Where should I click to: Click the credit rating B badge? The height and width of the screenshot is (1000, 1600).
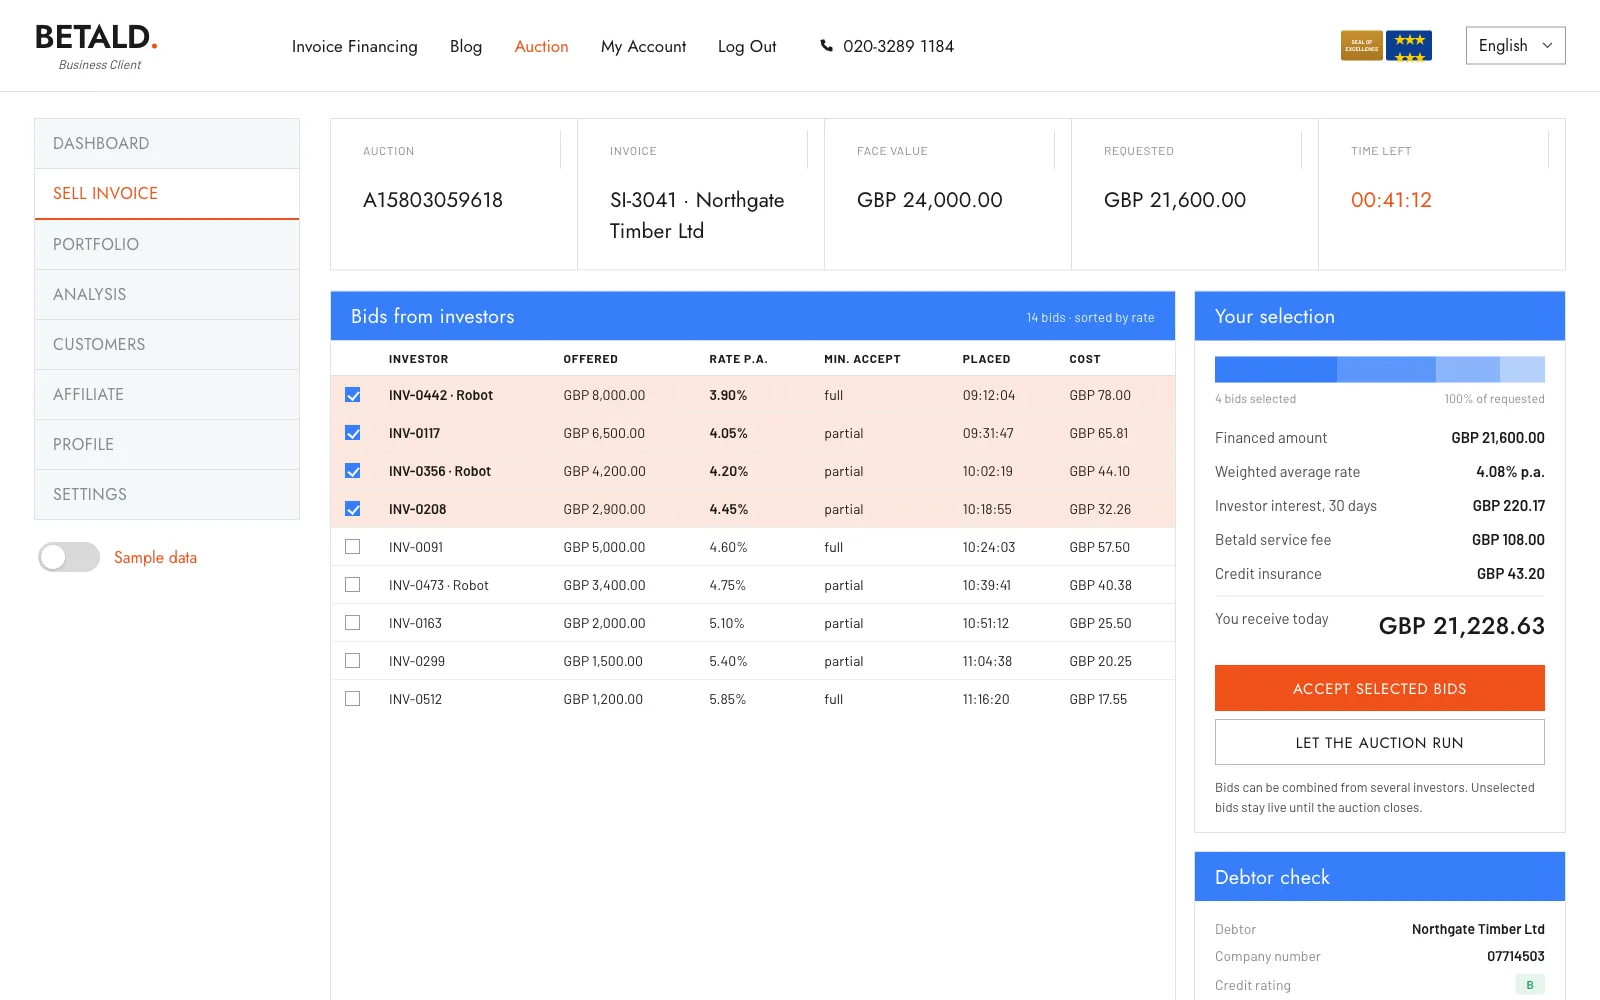click(x=1529, y=985)
